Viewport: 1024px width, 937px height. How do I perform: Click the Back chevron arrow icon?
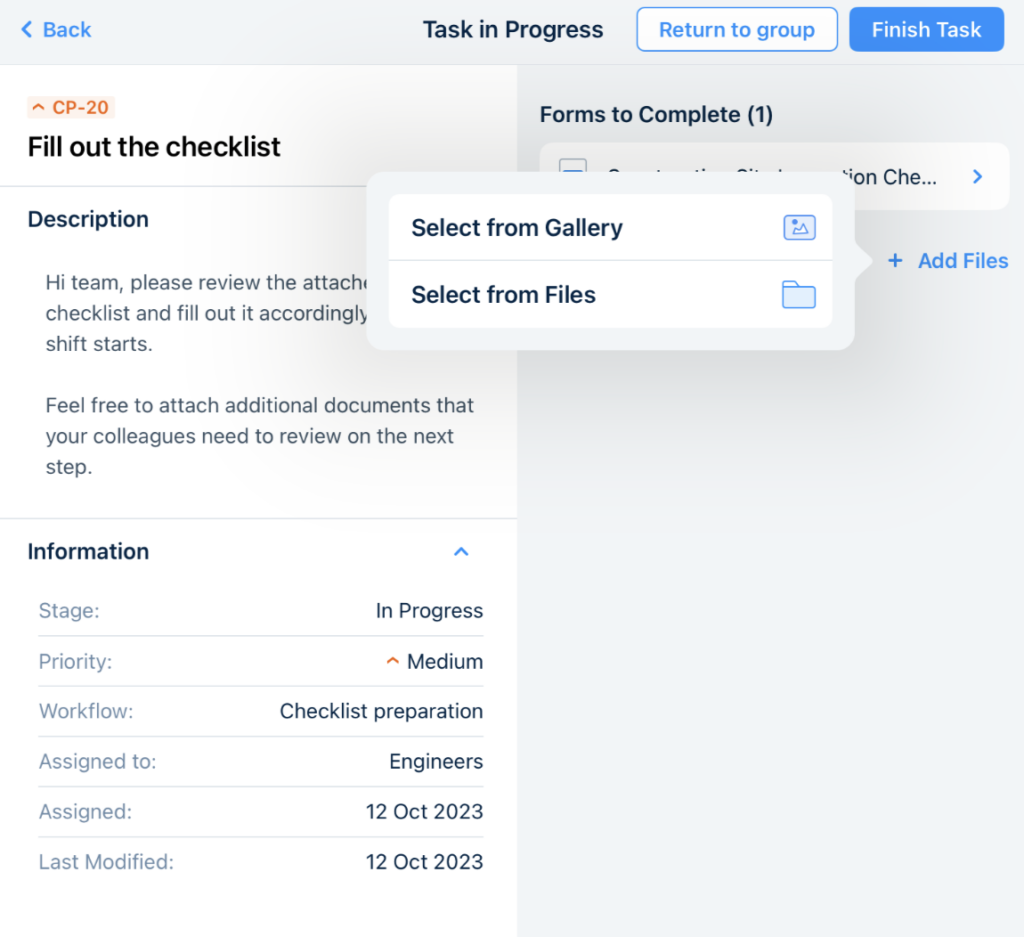click(x=27, y=30)
